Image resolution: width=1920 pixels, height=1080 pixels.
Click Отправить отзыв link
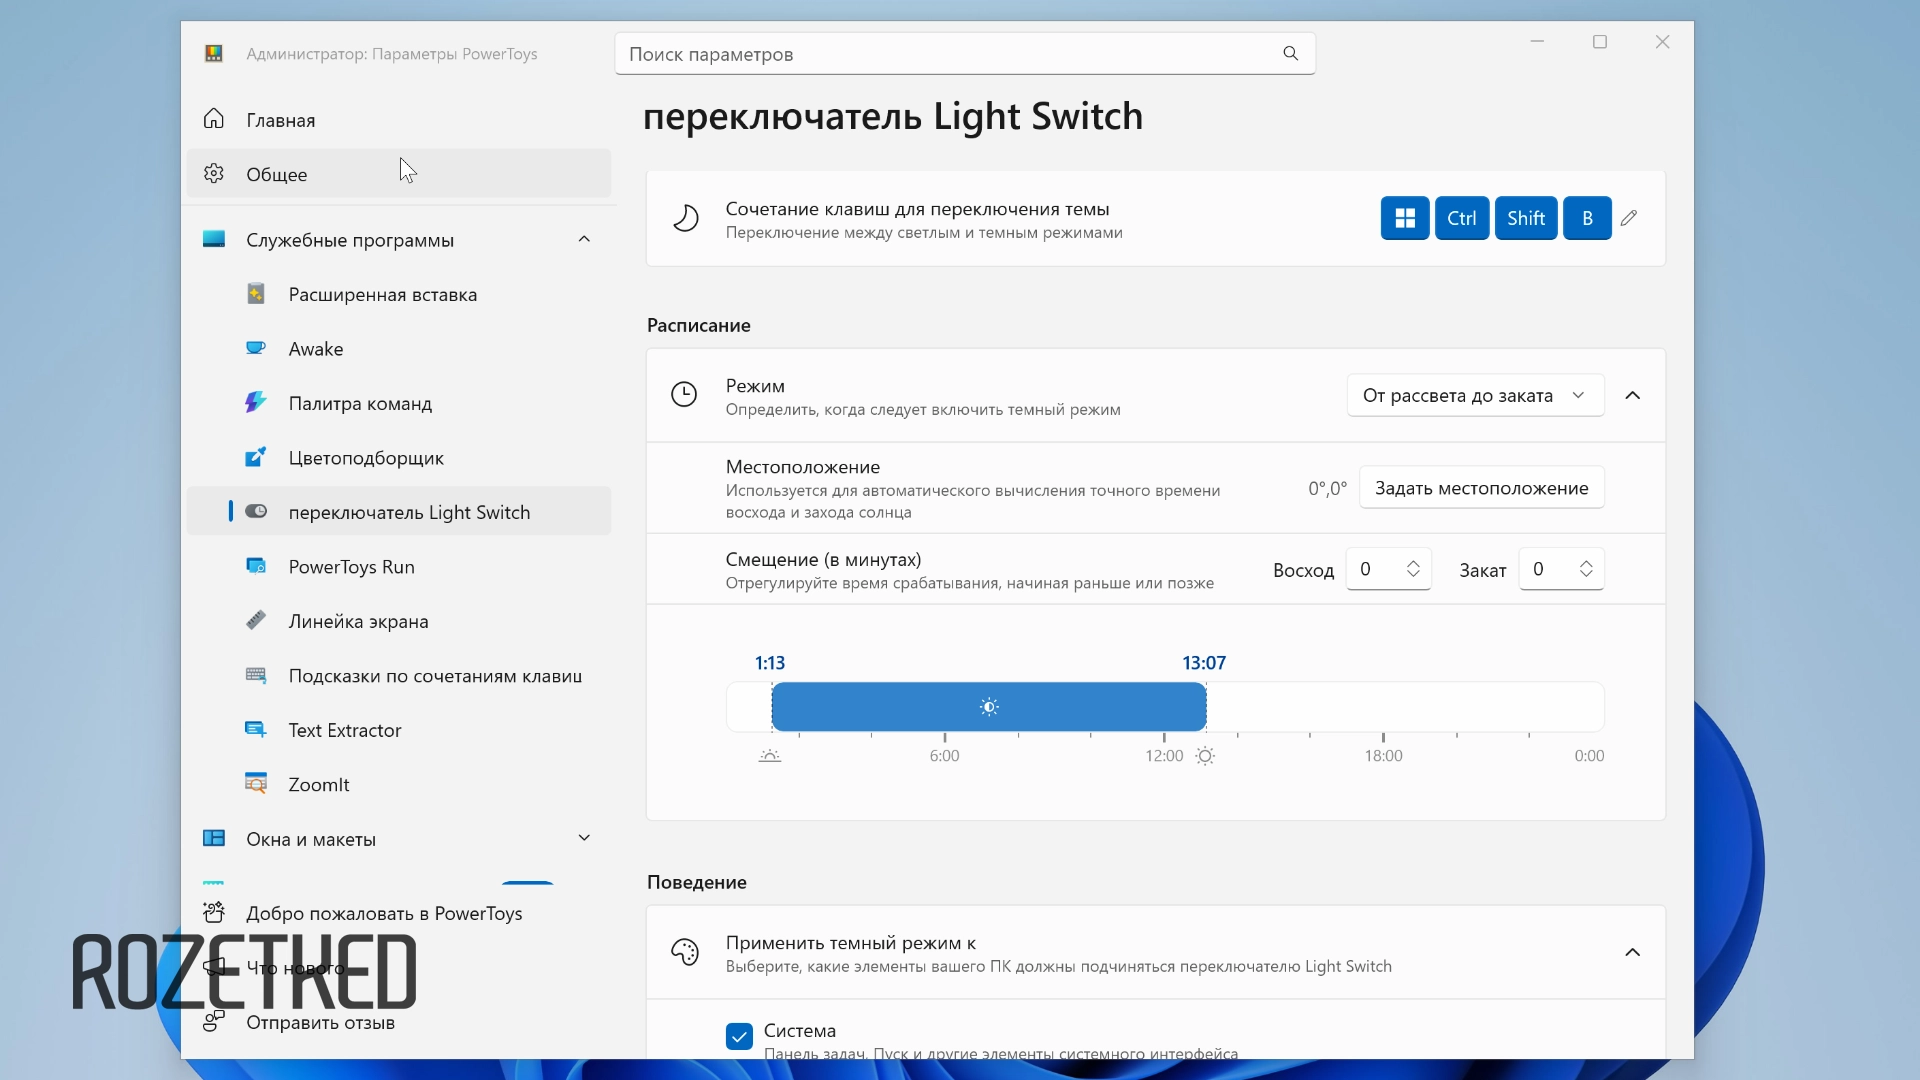[x=320, y=1022]
